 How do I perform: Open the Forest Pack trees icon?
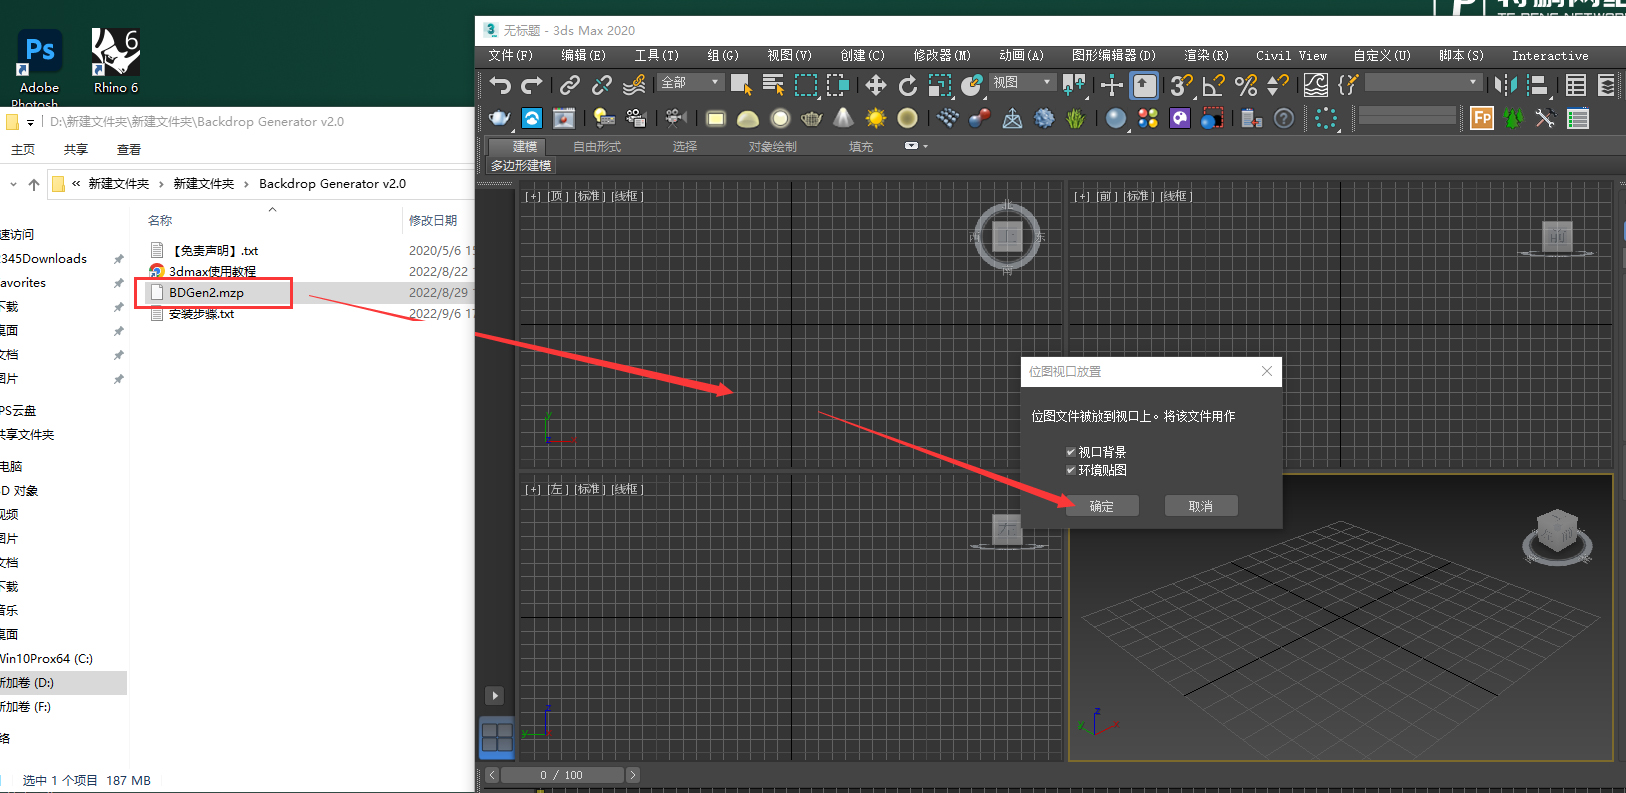click(x=1513, y=119)
